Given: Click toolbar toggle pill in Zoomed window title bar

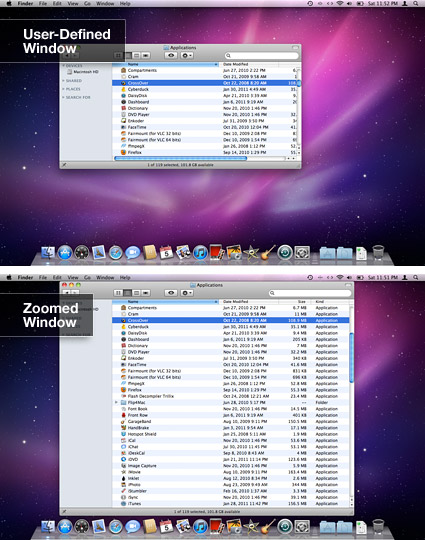Looking at the screenshot, I should (349, 285).
